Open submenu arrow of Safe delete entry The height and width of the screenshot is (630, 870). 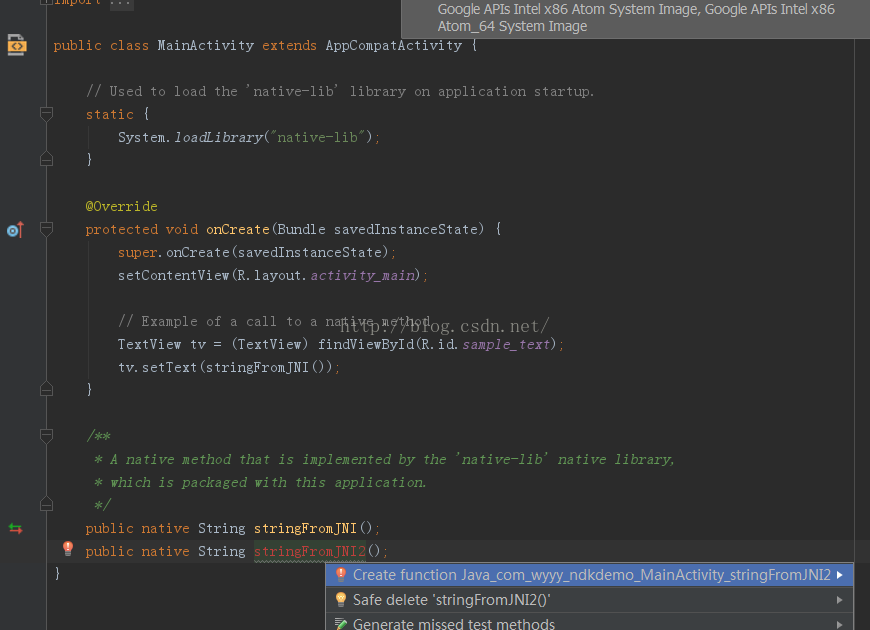pyautogui.click(x=839, y=600)
